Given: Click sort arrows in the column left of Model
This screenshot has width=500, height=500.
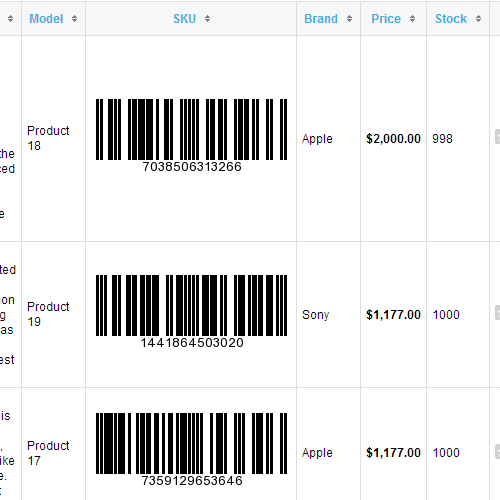Looking at the screenshot, I should click(10, 19).
